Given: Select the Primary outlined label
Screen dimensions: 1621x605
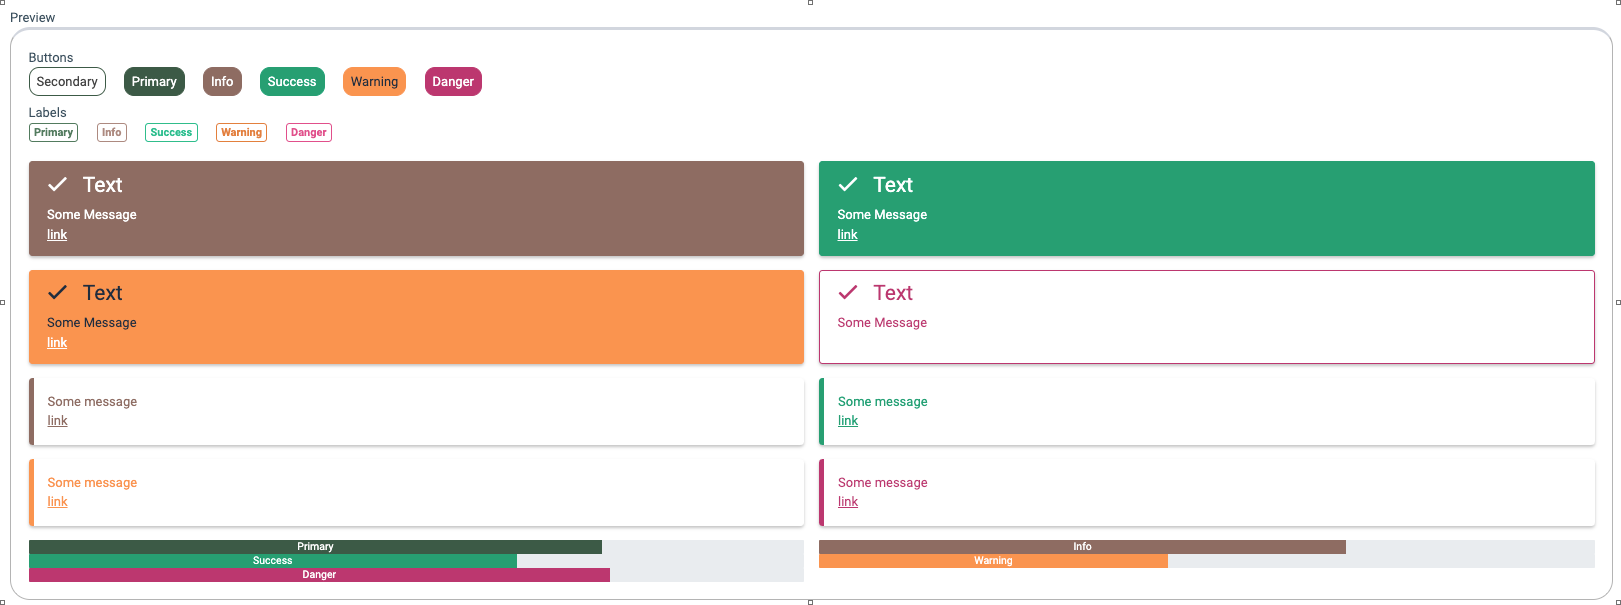Looking at the screenshot, I should [54, 132].
